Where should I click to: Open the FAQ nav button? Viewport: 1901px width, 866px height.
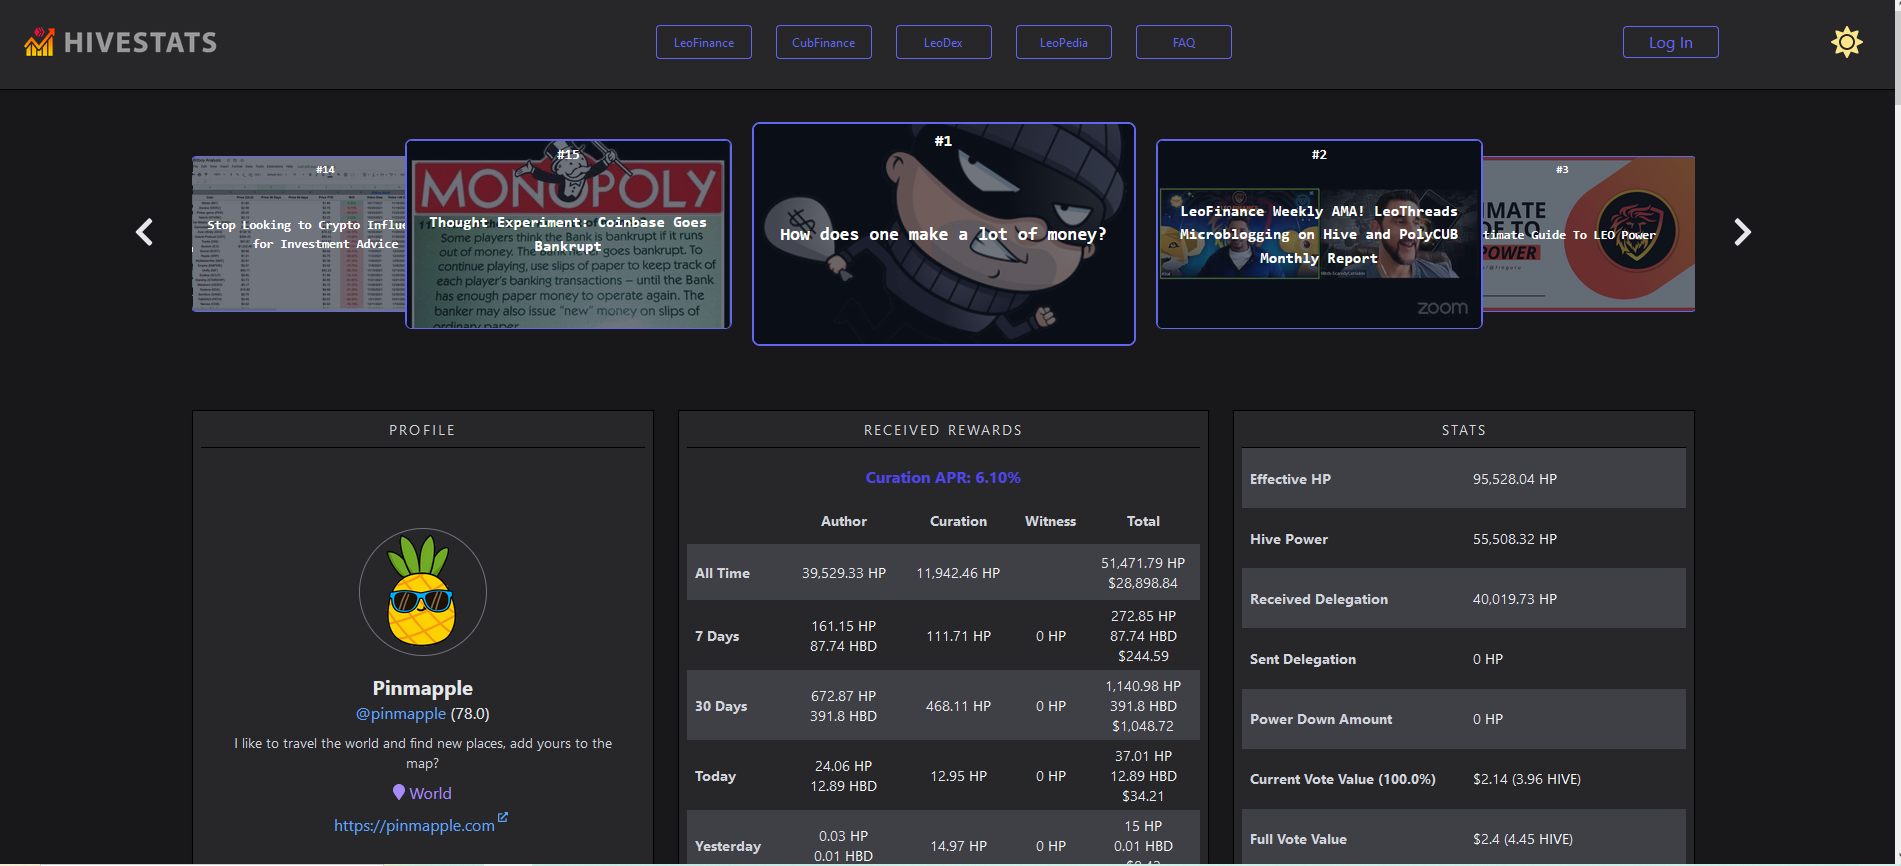point(1184,42)
